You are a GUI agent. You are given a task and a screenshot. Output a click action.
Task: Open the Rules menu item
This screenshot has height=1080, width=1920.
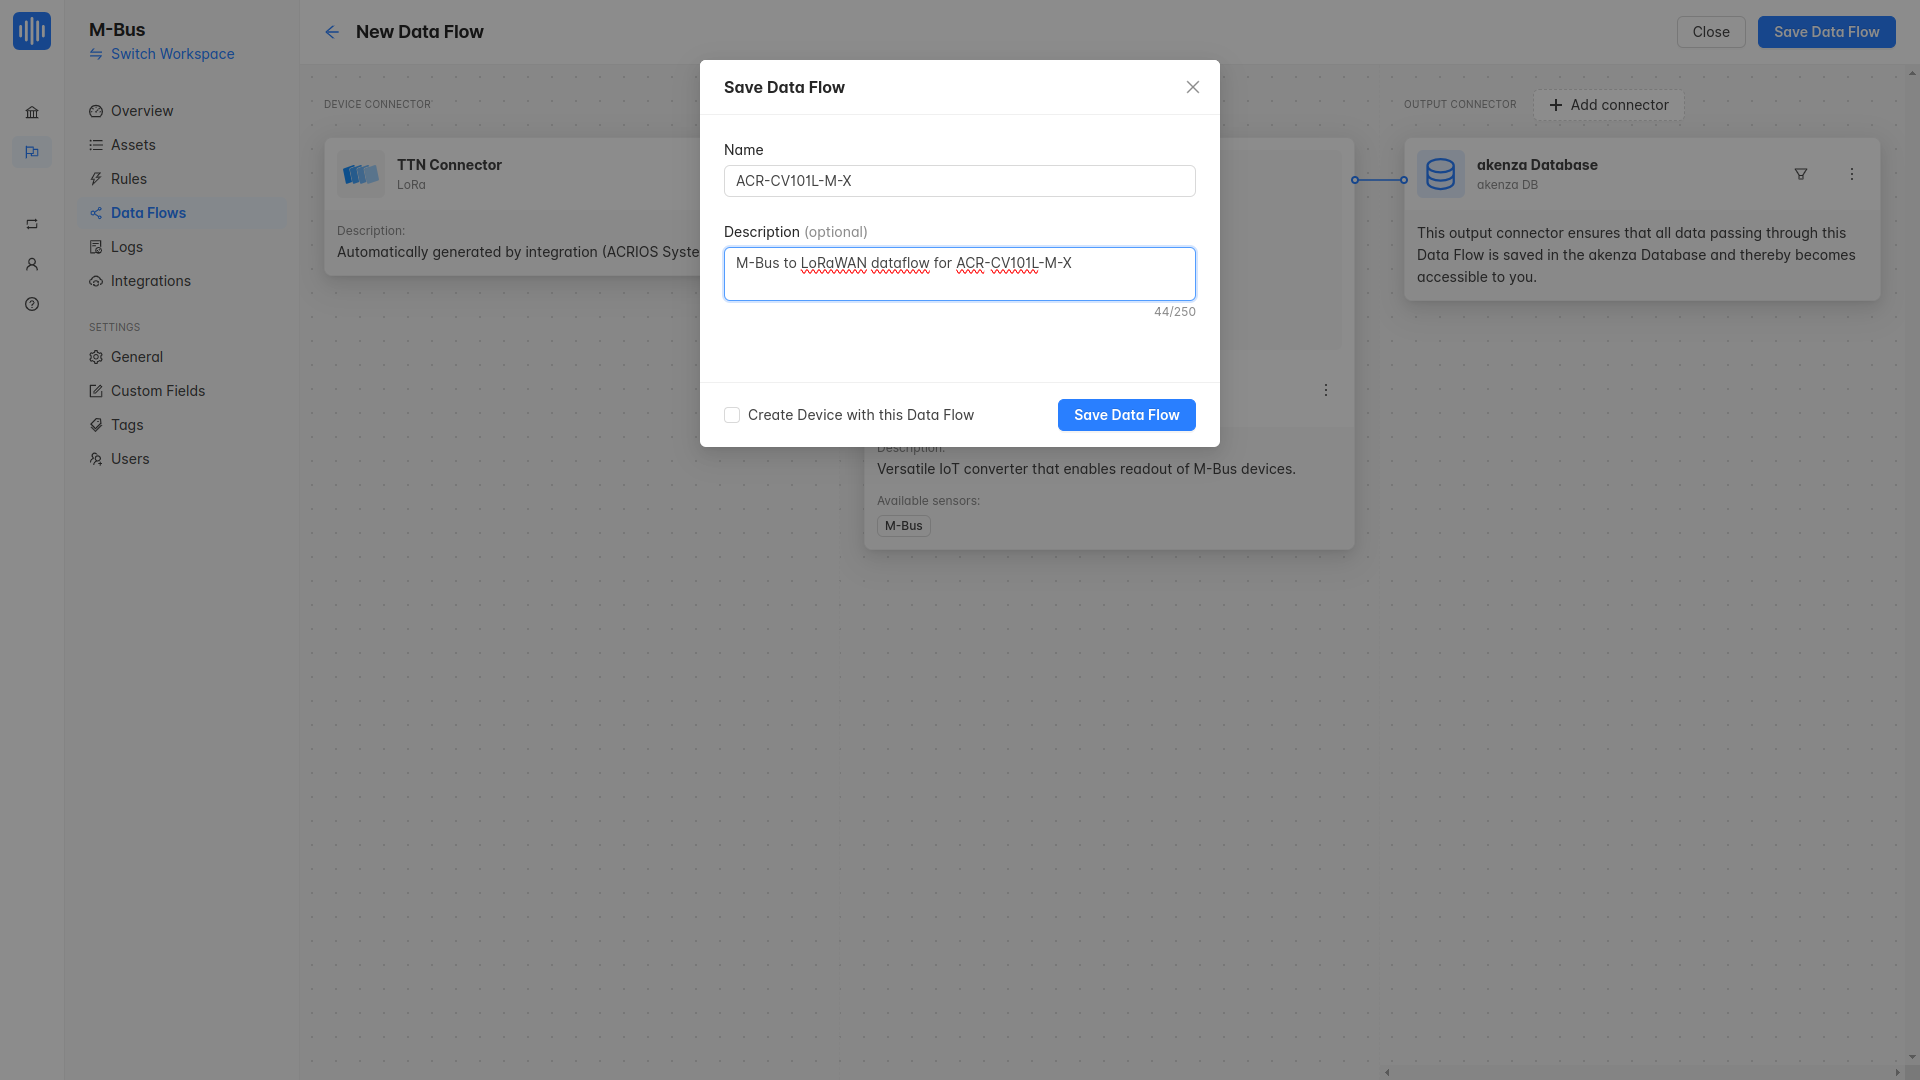129,179
